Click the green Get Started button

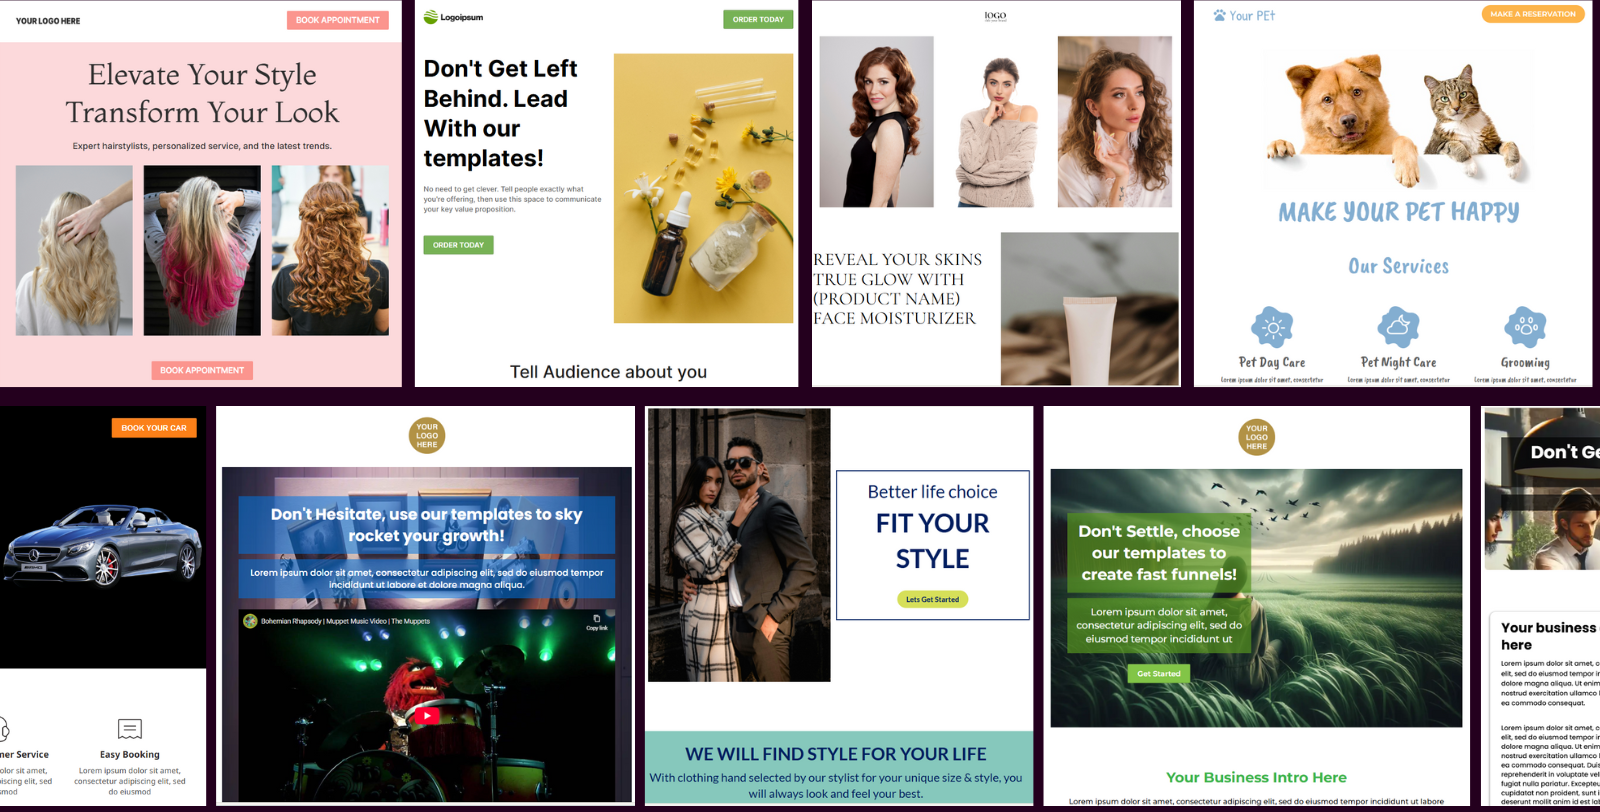click(1159, 674)
